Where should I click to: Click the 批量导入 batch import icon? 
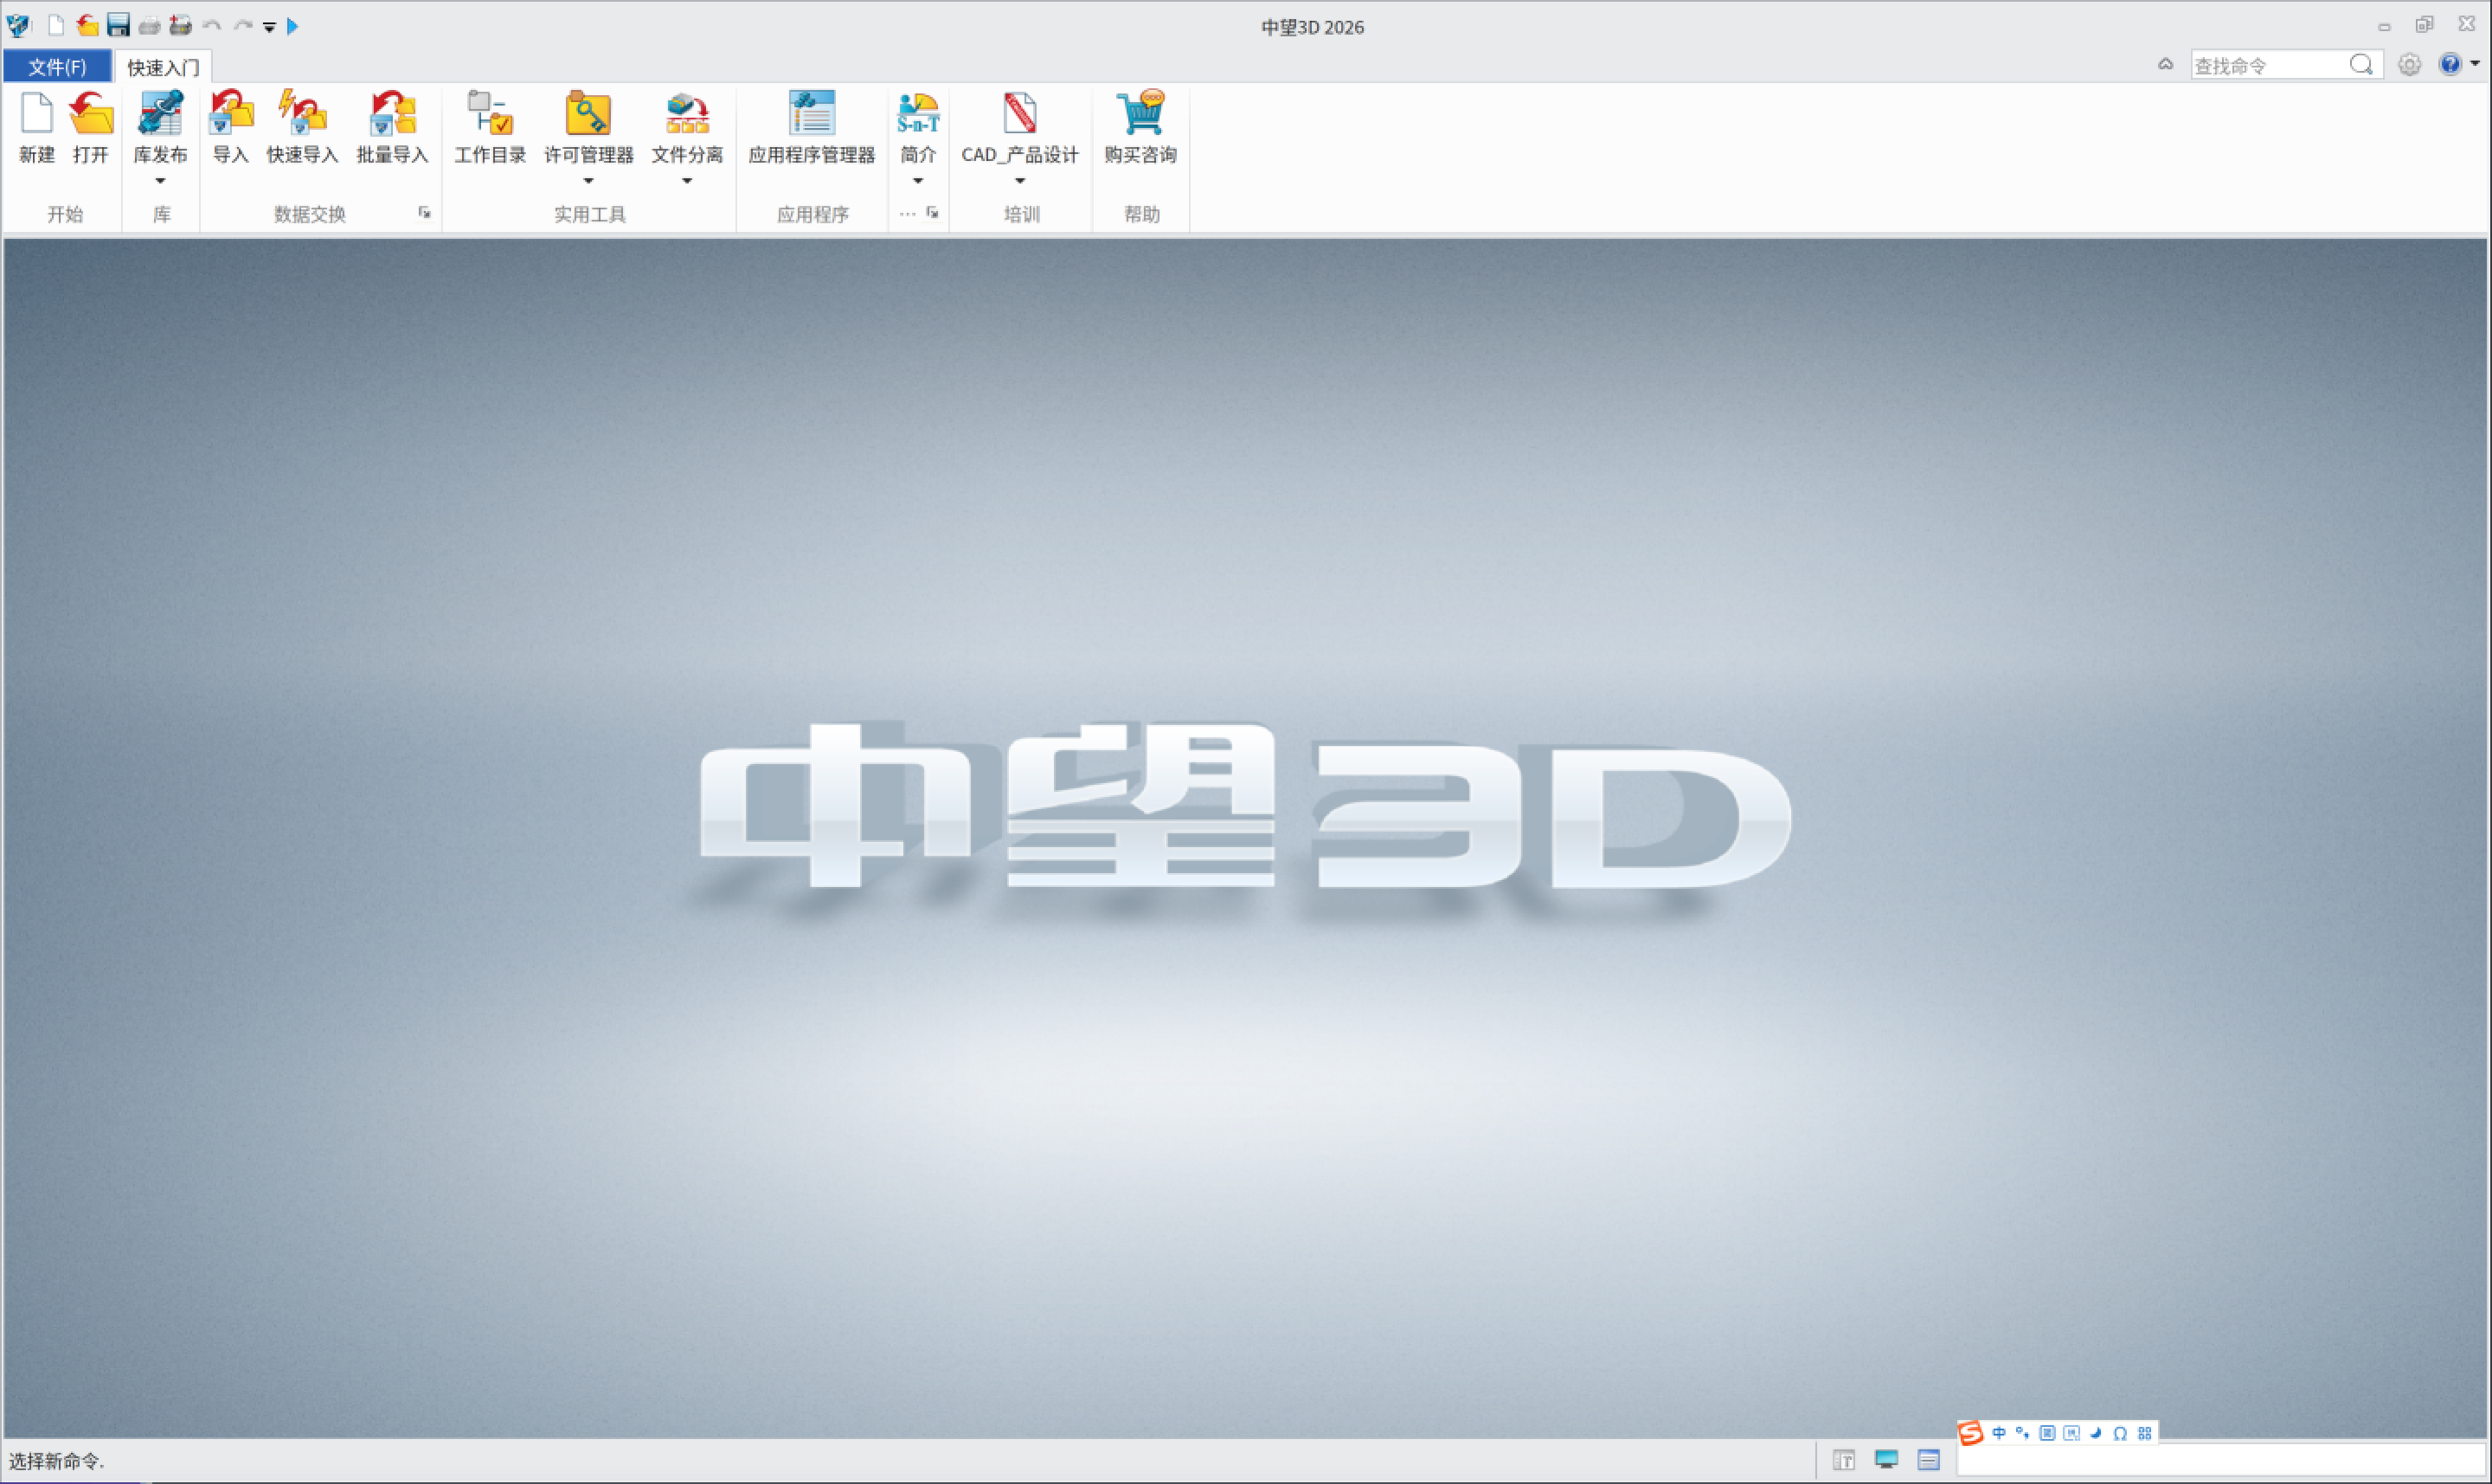(392, 114)
